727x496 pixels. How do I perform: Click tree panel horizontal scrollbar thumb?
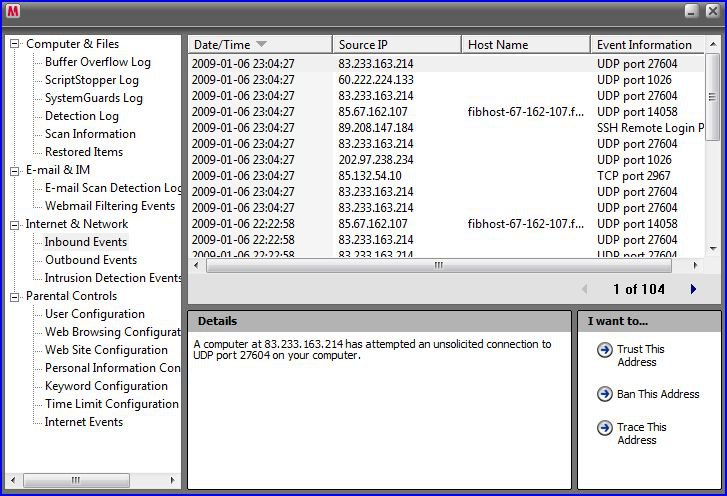pos(76,480)
